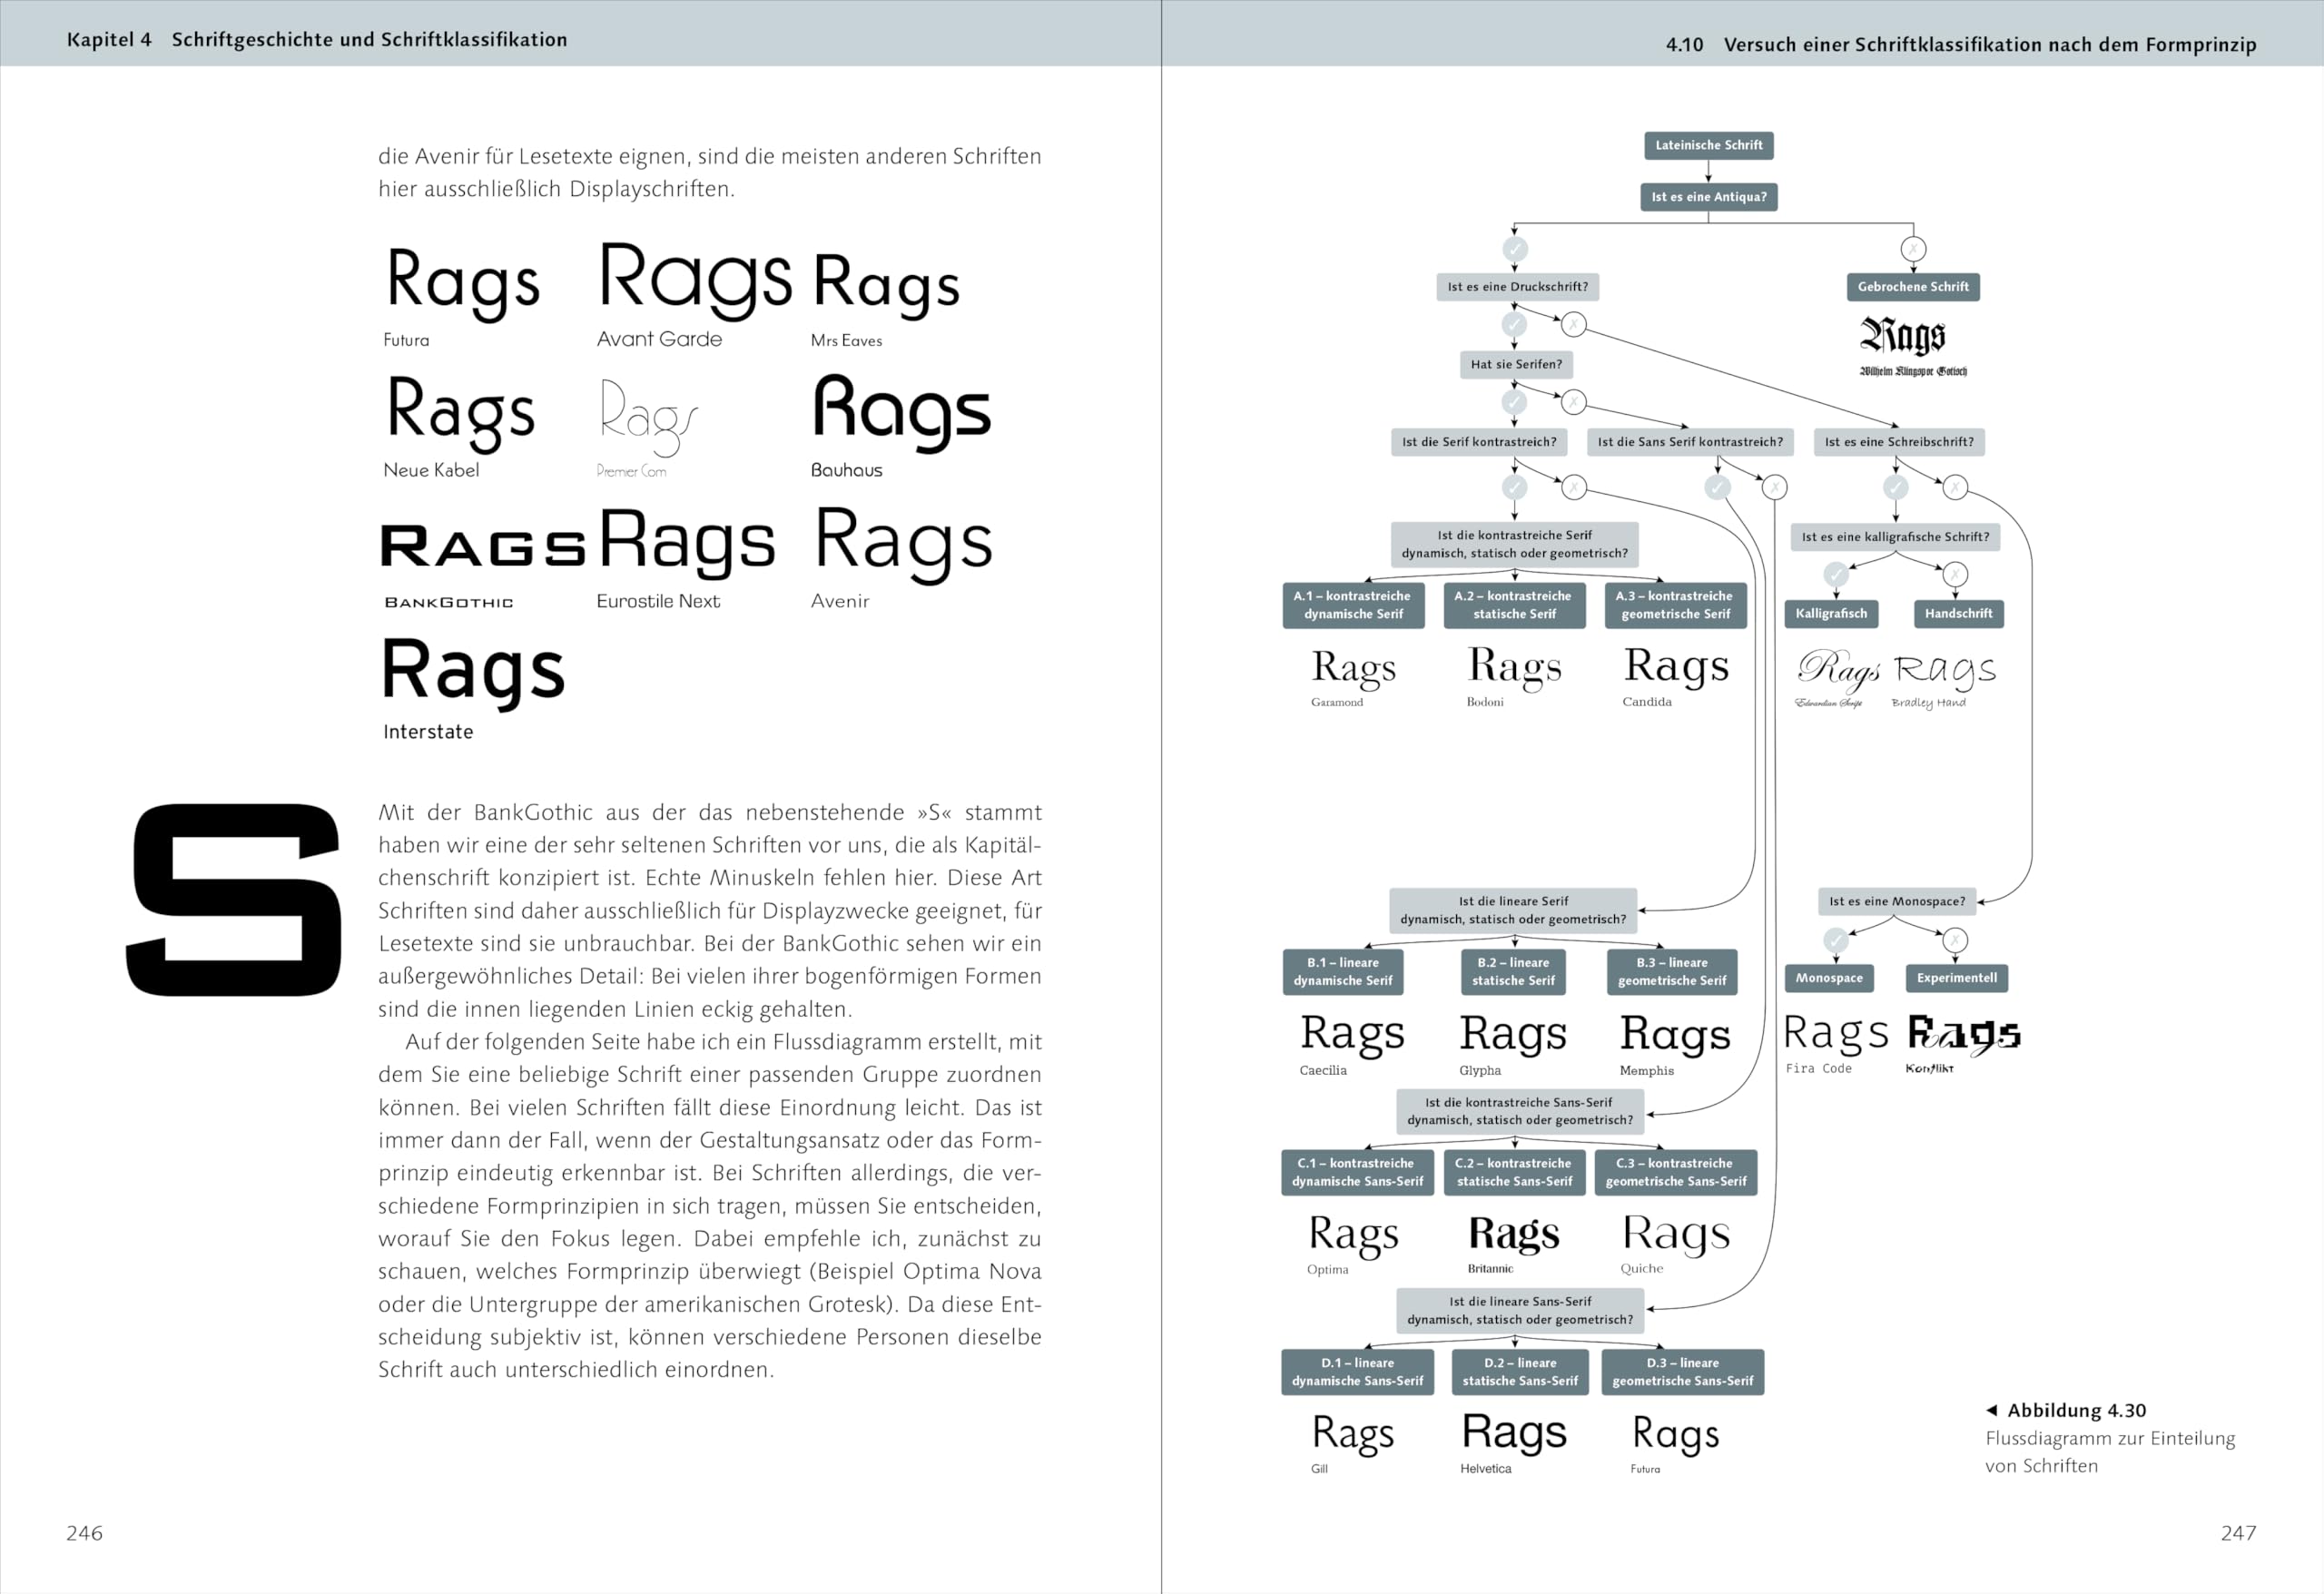Select Ist es eine Schreibschrift? box
This screenshot has height=1594, width=2324.
[1899, 442]
